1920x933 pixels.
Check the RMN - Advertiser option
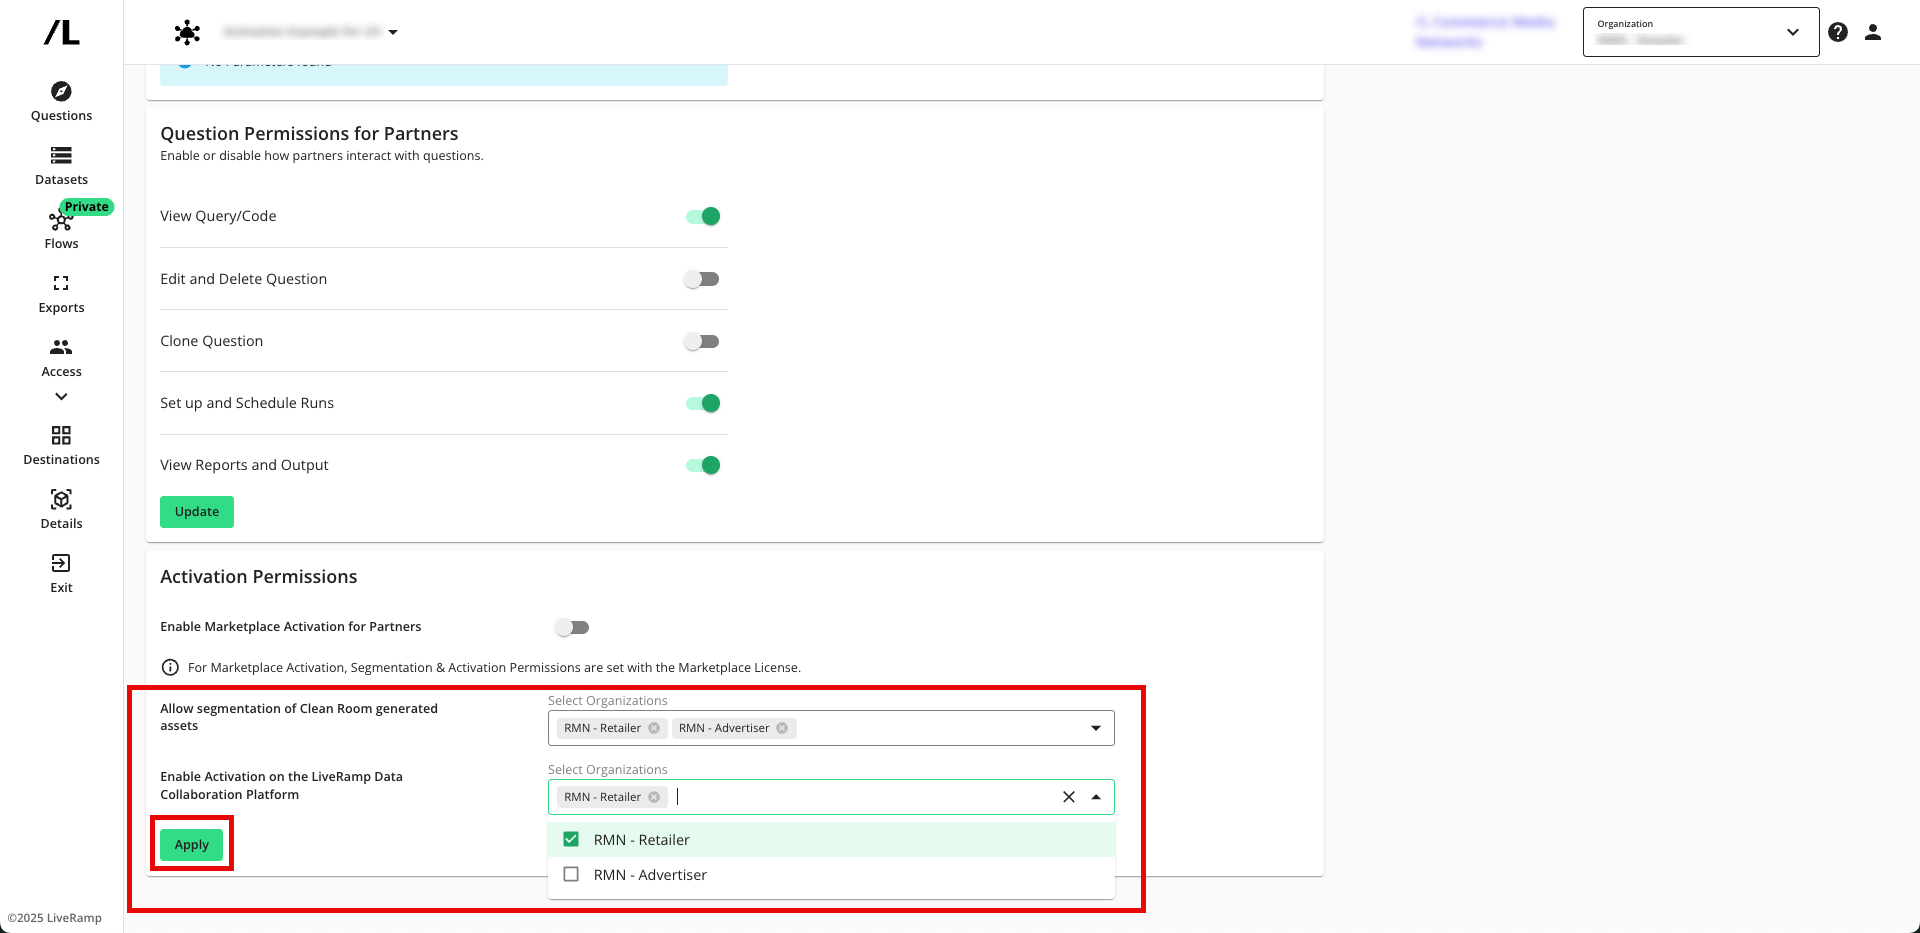[x=571, y=875]
